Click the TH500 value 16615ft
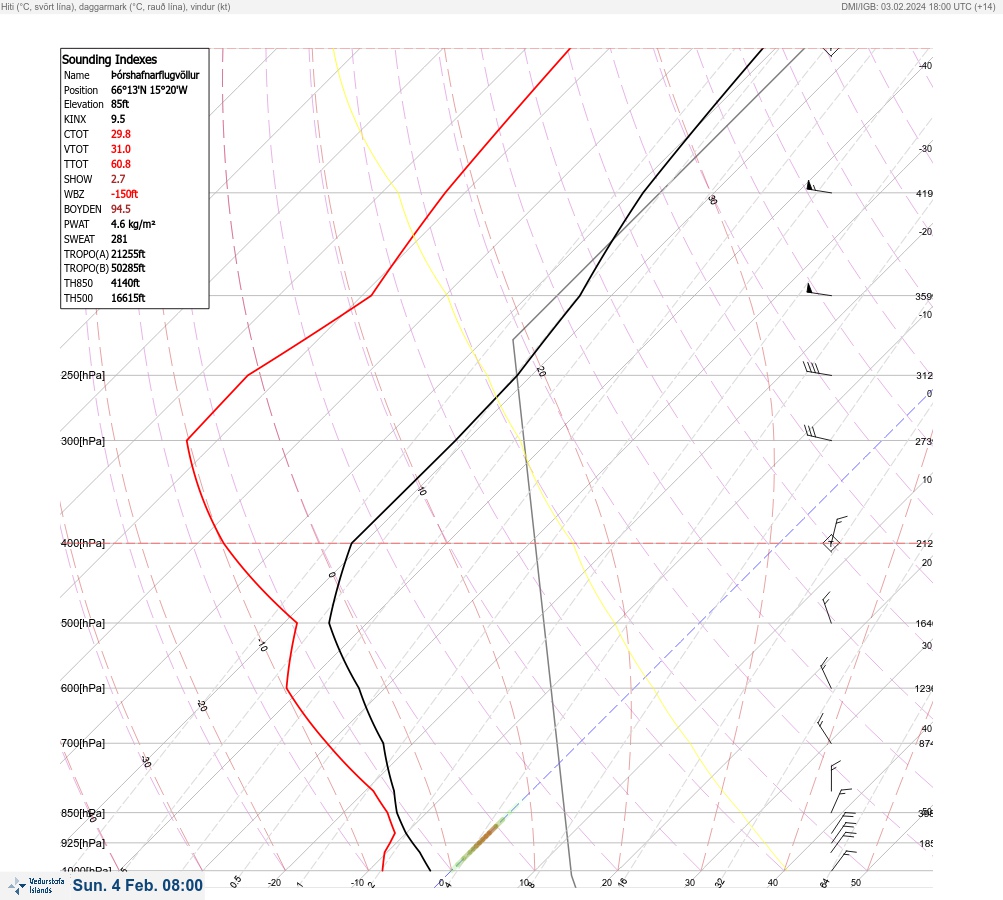 pos(128,298)
